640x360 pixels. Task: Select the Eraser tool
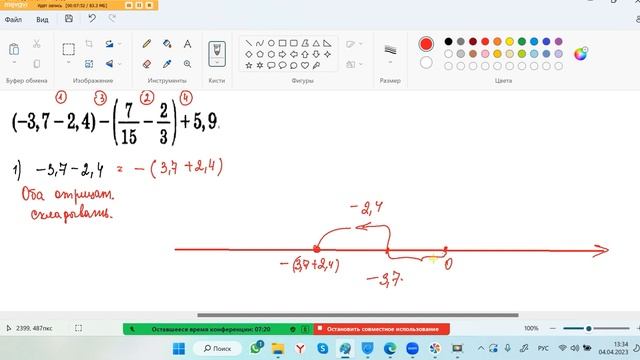147,64
